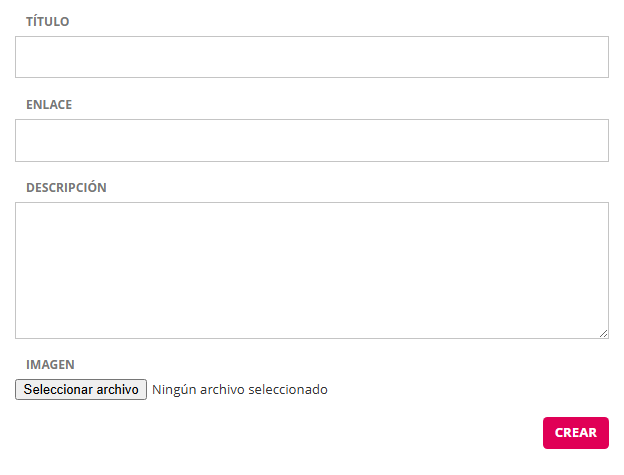Image resolution: width=624 pixels, height=475 pixels.
Task: Place cursor in the title box
Action: pyautogui.click(x=311, y=57)
